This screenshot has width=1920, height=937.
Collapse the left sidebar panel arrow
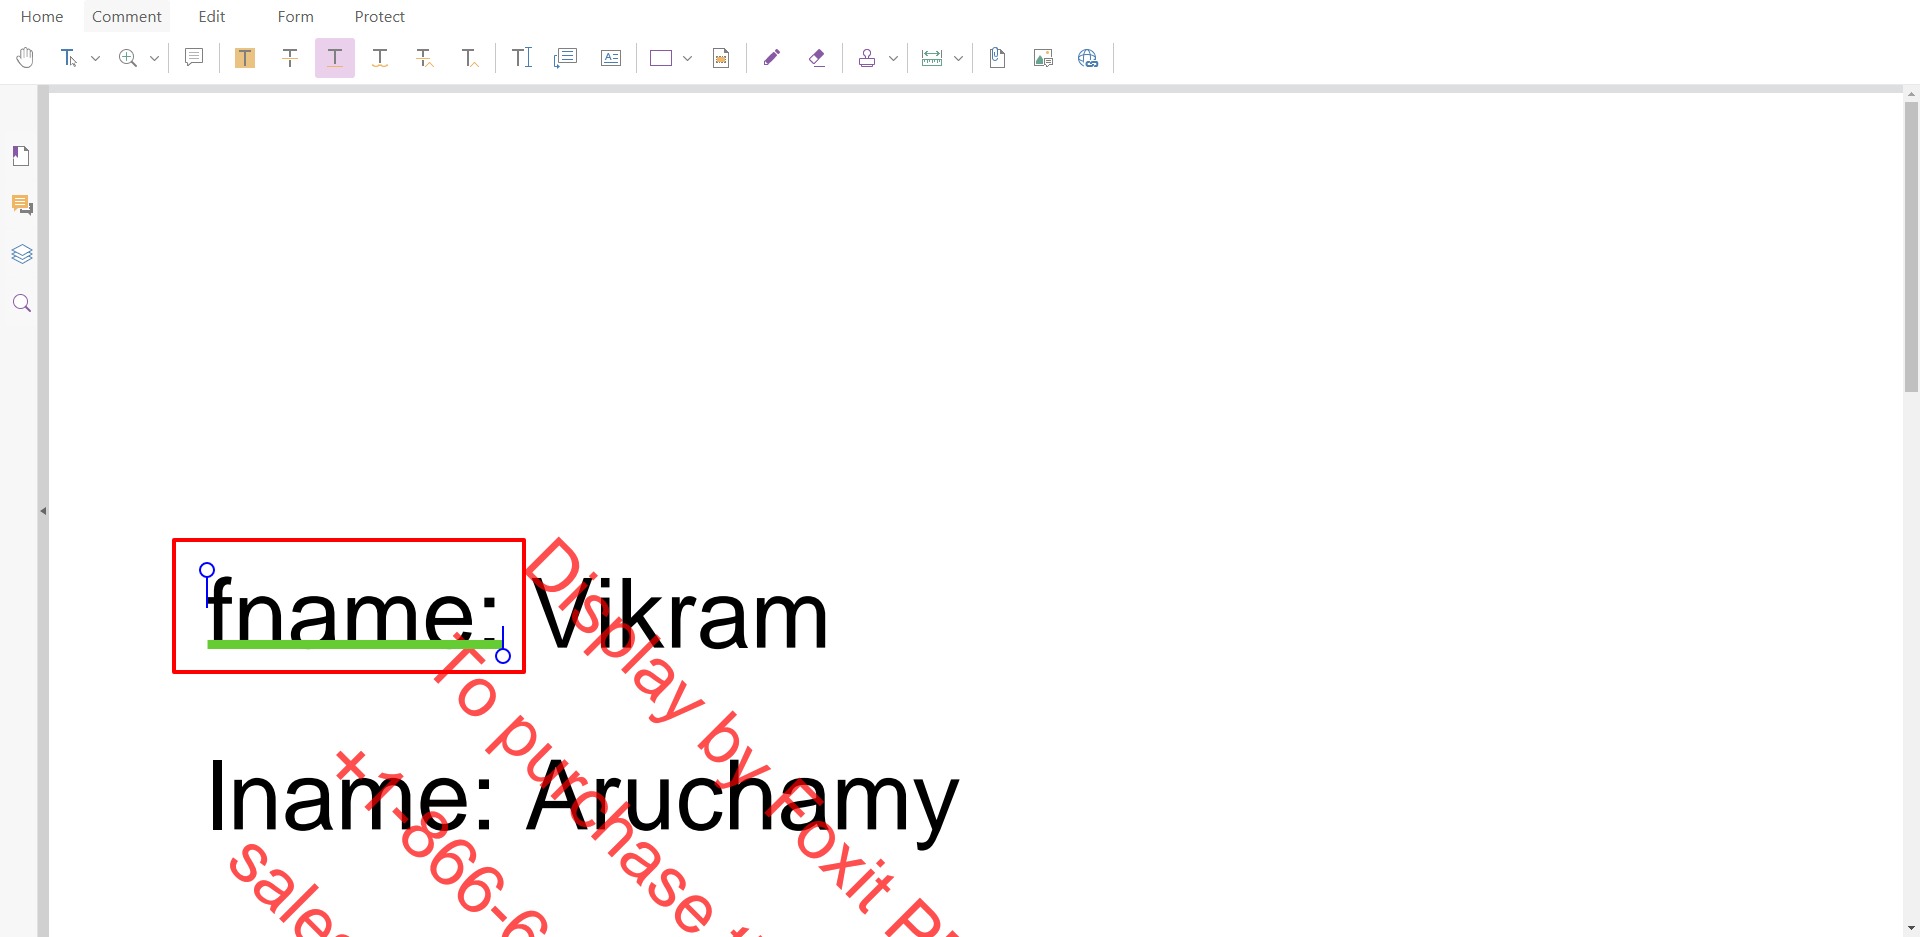43,511
